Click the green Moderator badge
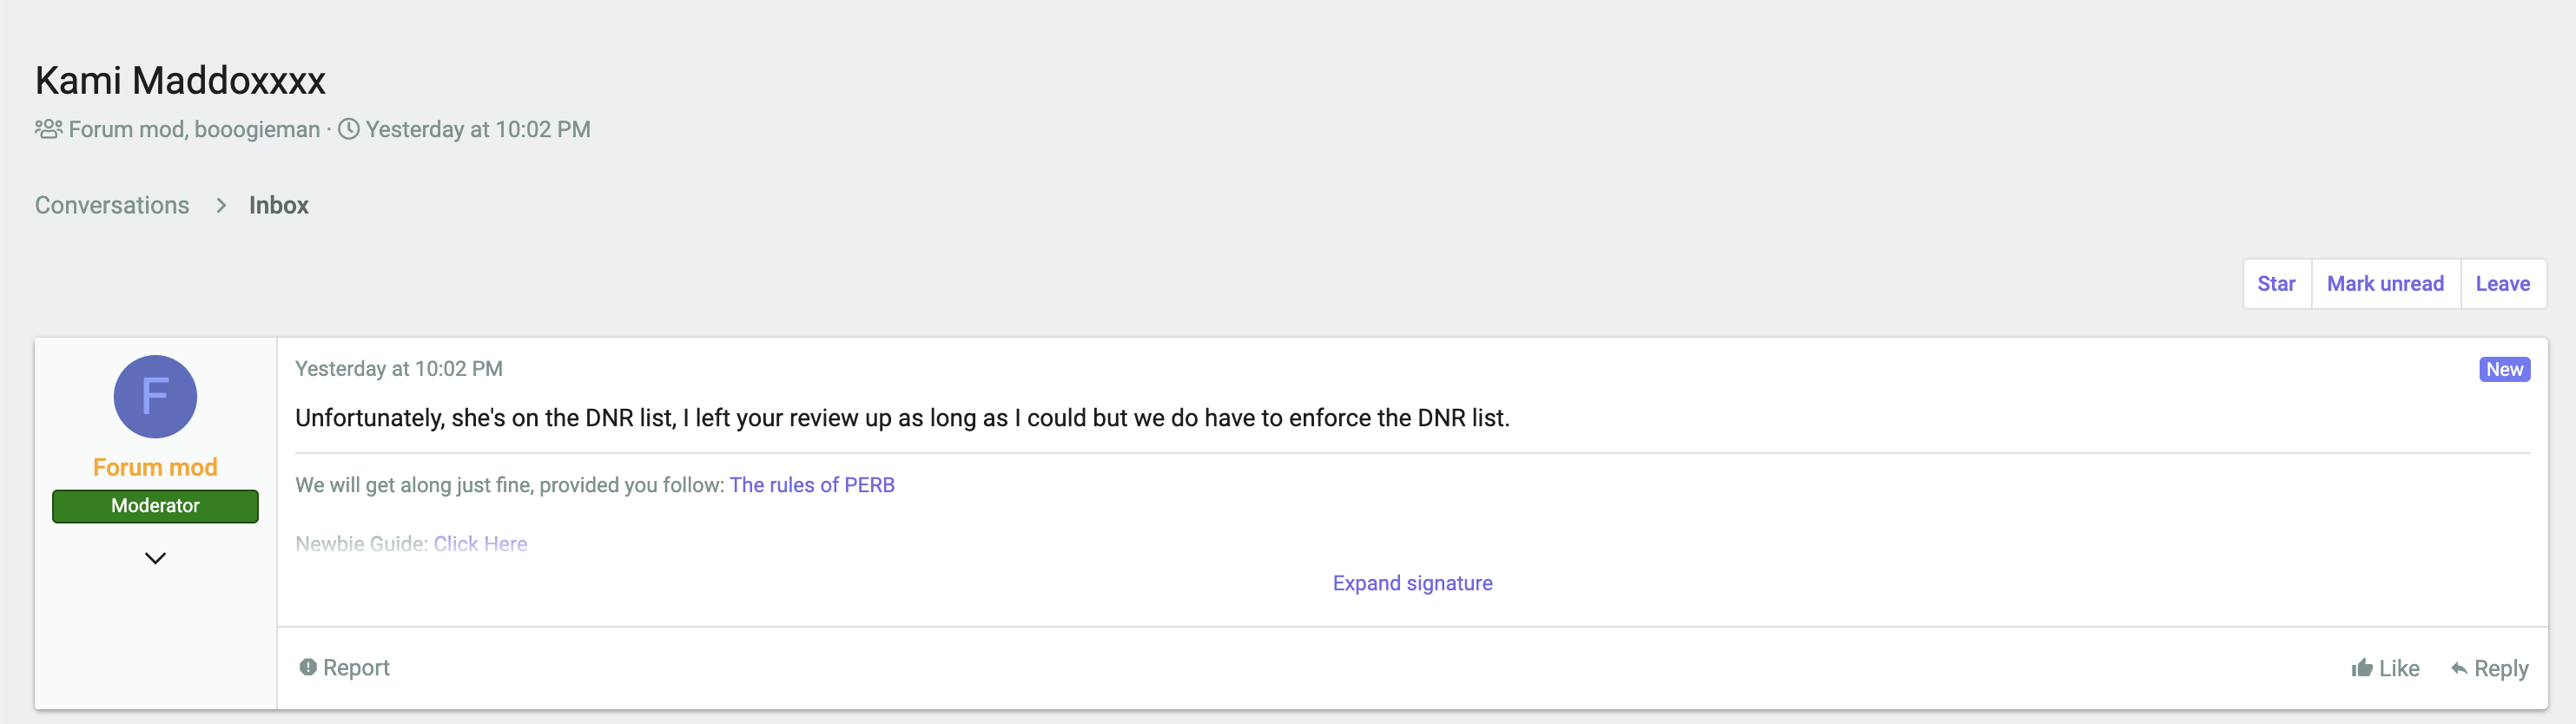 [x=155, y=506]
